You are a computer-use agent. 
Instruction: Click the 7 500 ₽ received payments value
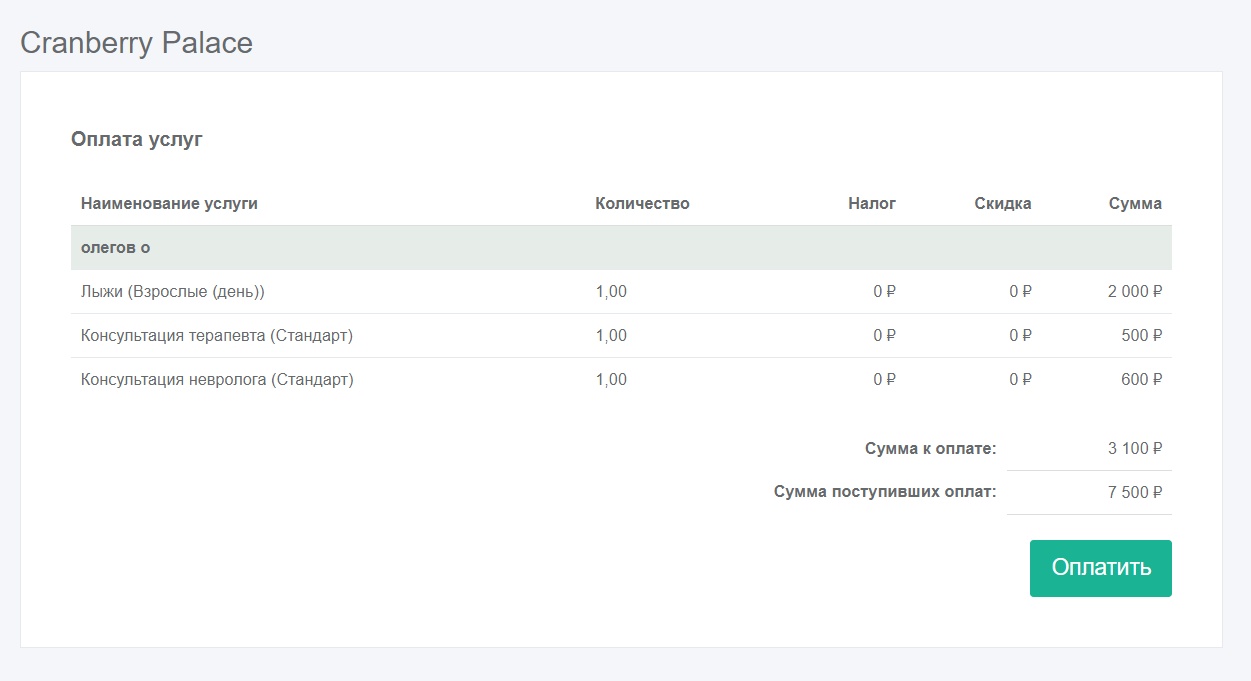(1134, 492)
